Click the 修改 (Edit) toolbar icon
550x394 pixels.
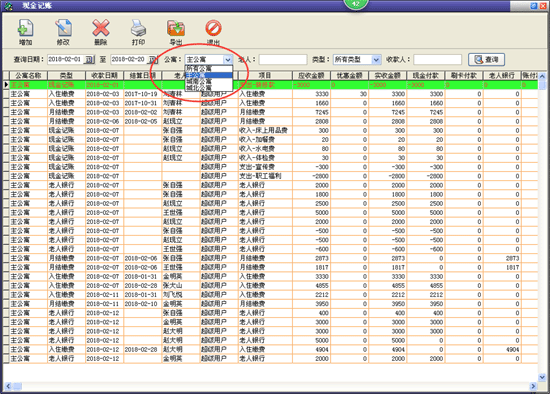click(63, 28)
